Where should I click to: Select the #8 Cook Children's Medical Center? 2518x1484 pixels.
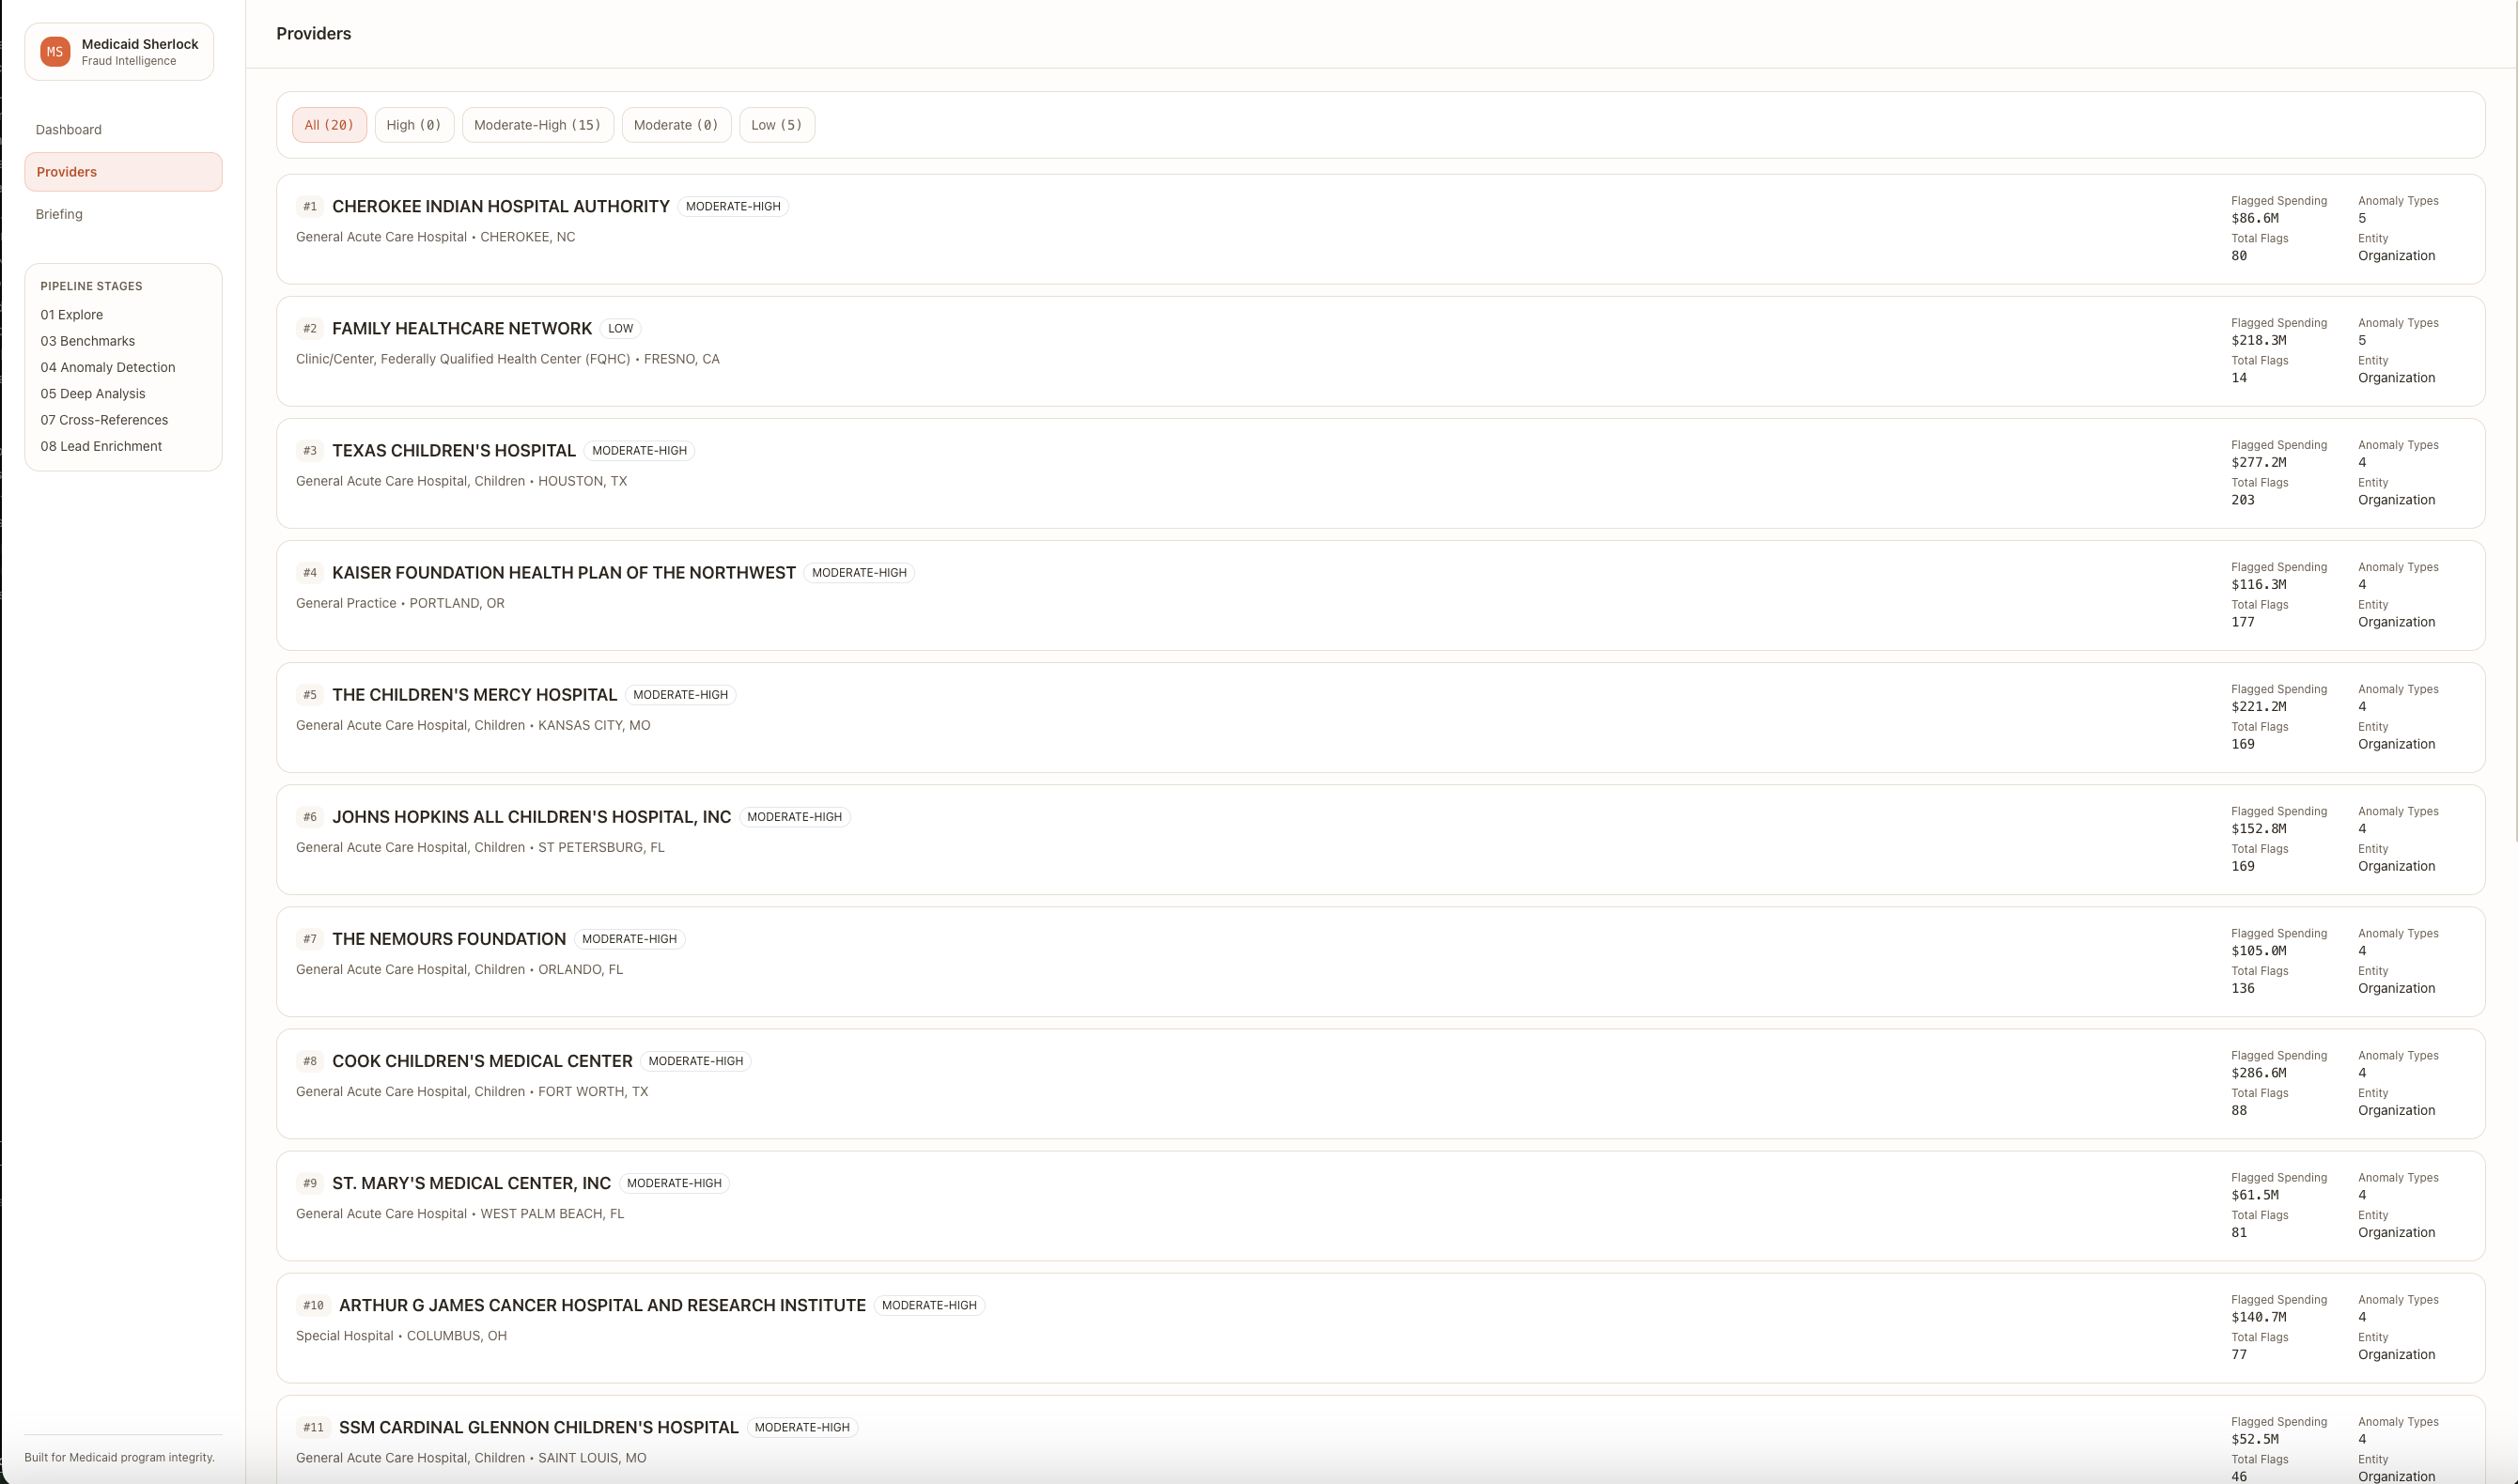click(1380, 1084)
